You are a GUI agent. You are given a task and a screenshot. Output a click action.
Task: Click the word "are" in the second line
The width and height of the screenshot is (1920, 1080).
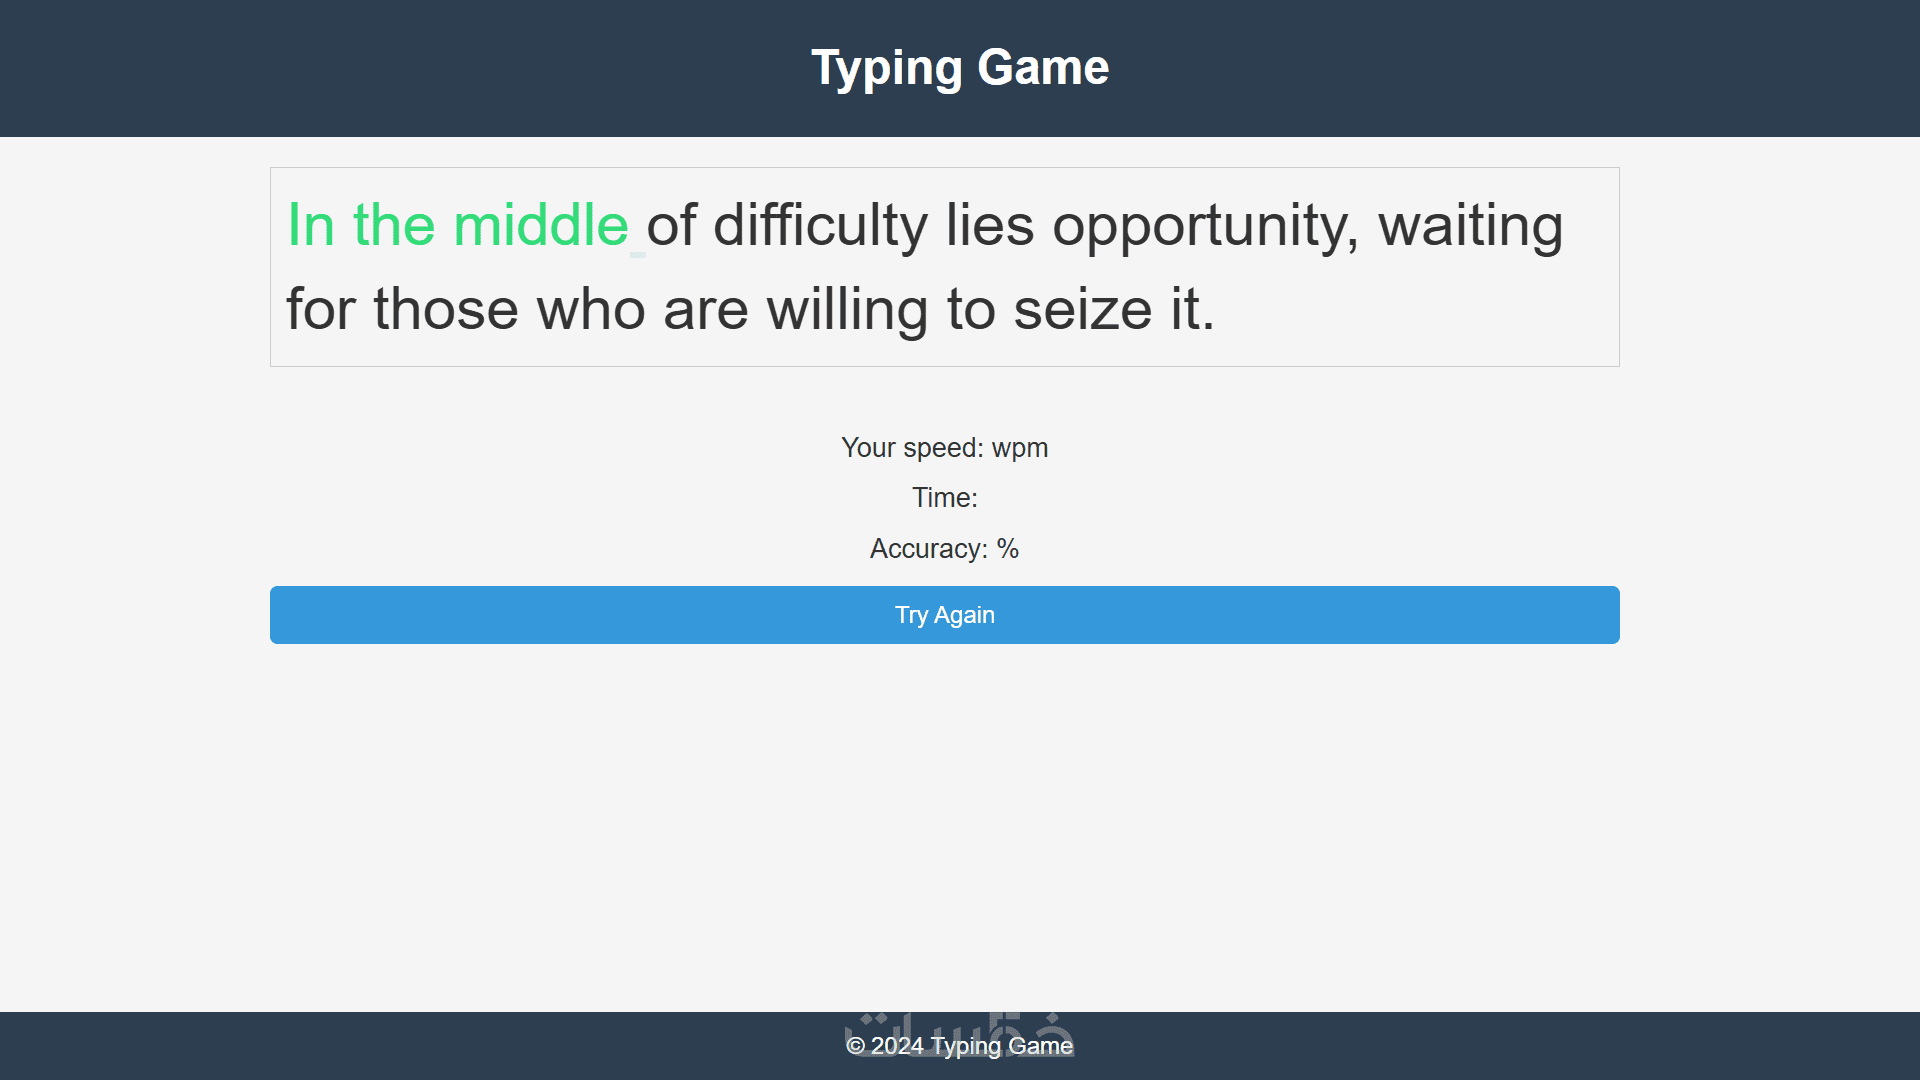[705, 309]
